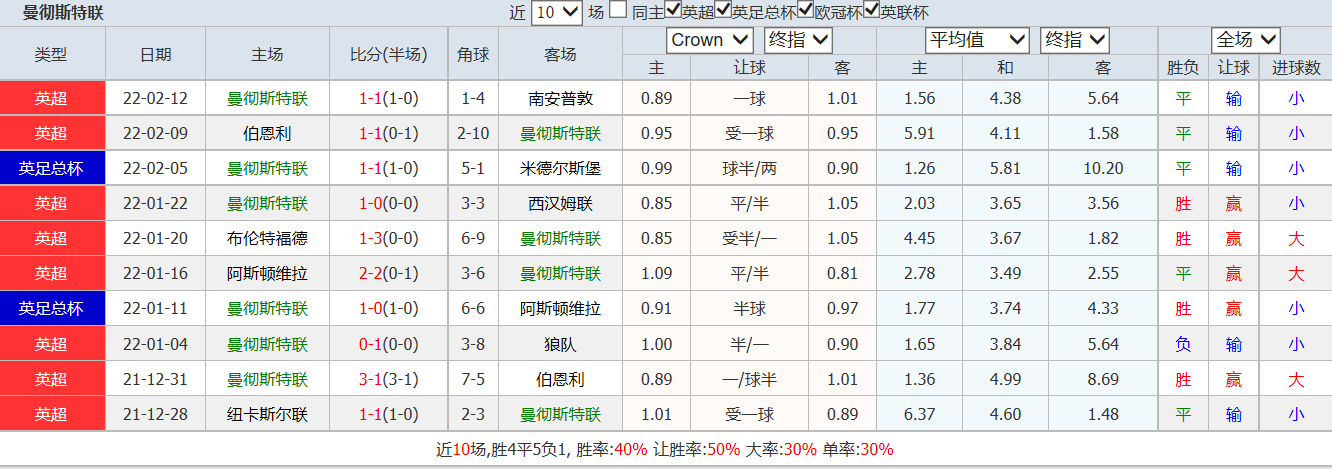Image resolution: width=1332 pixels, height=469 pixels.
Task: Click corner count 2-10 in 伯恩利 row
Action: click(473, 133)
